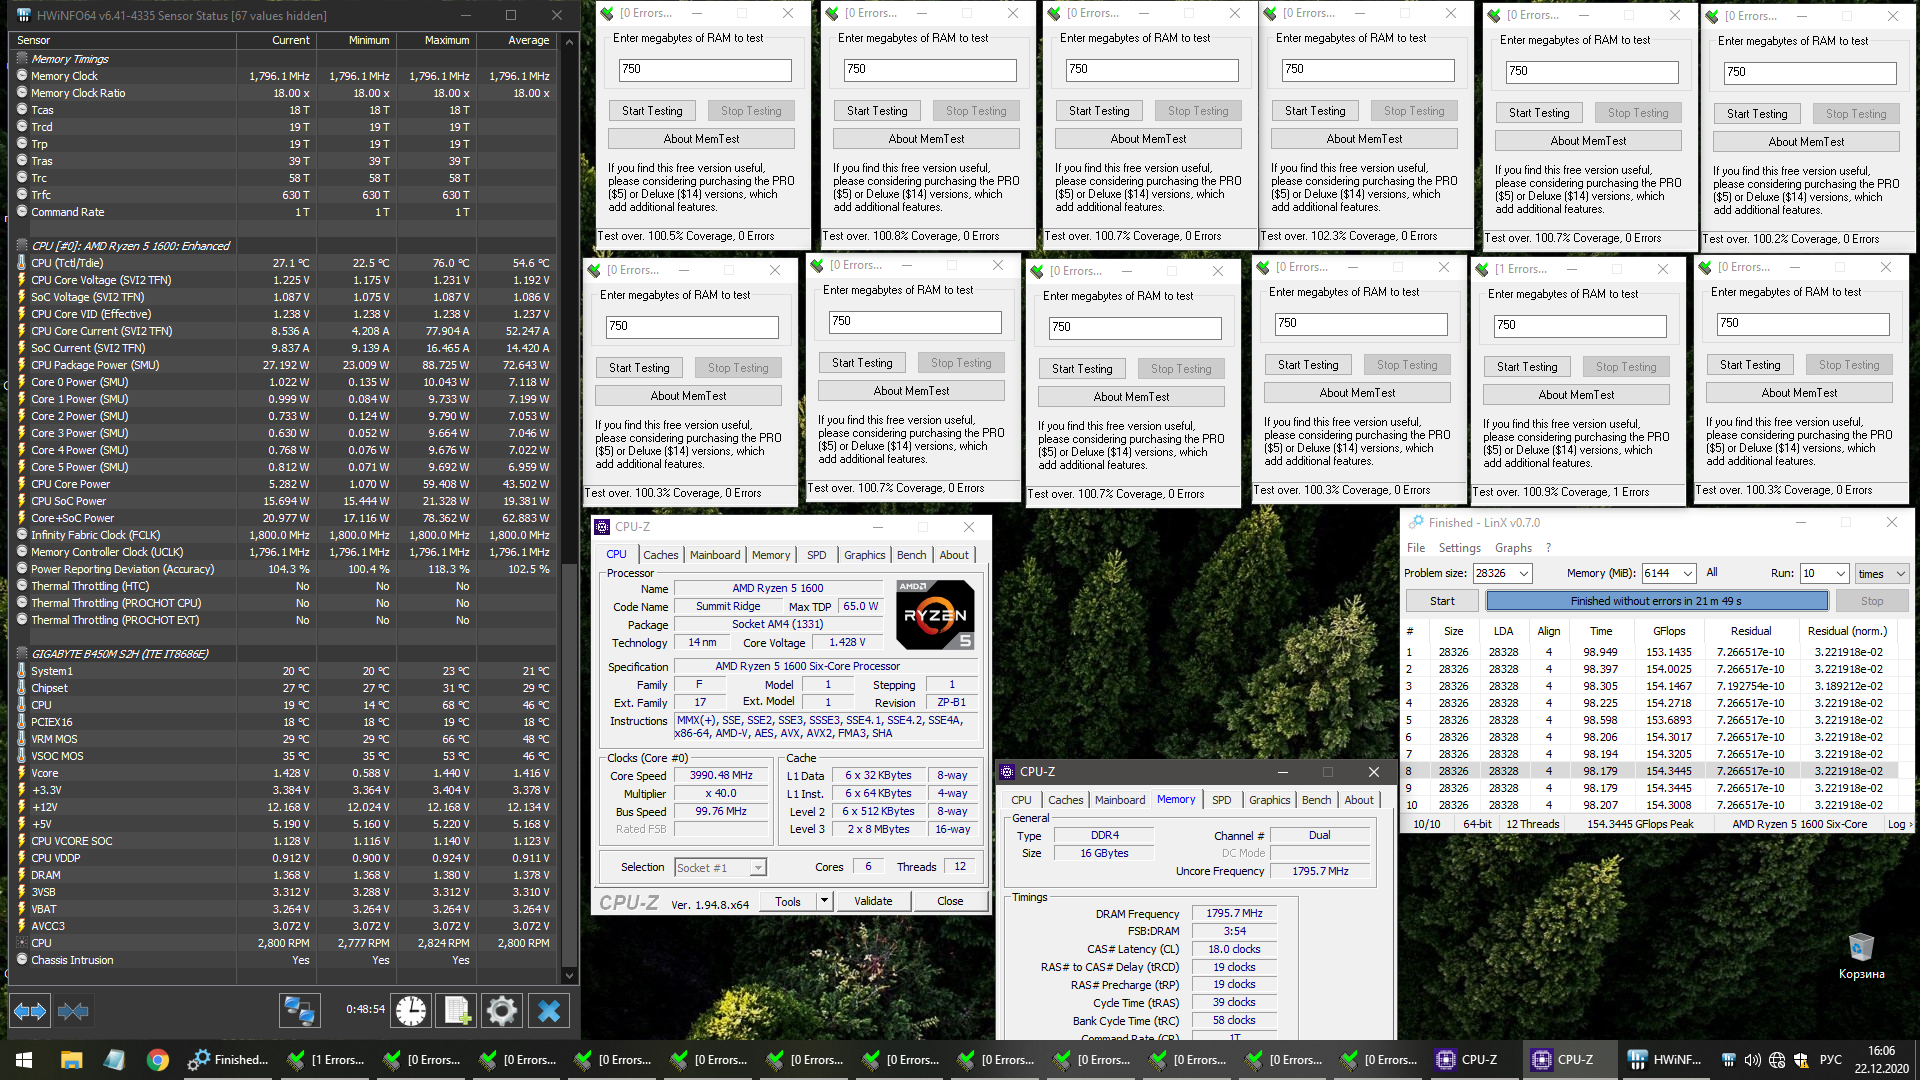Switch to Caches tab in CPU-Z

(660, 555)
